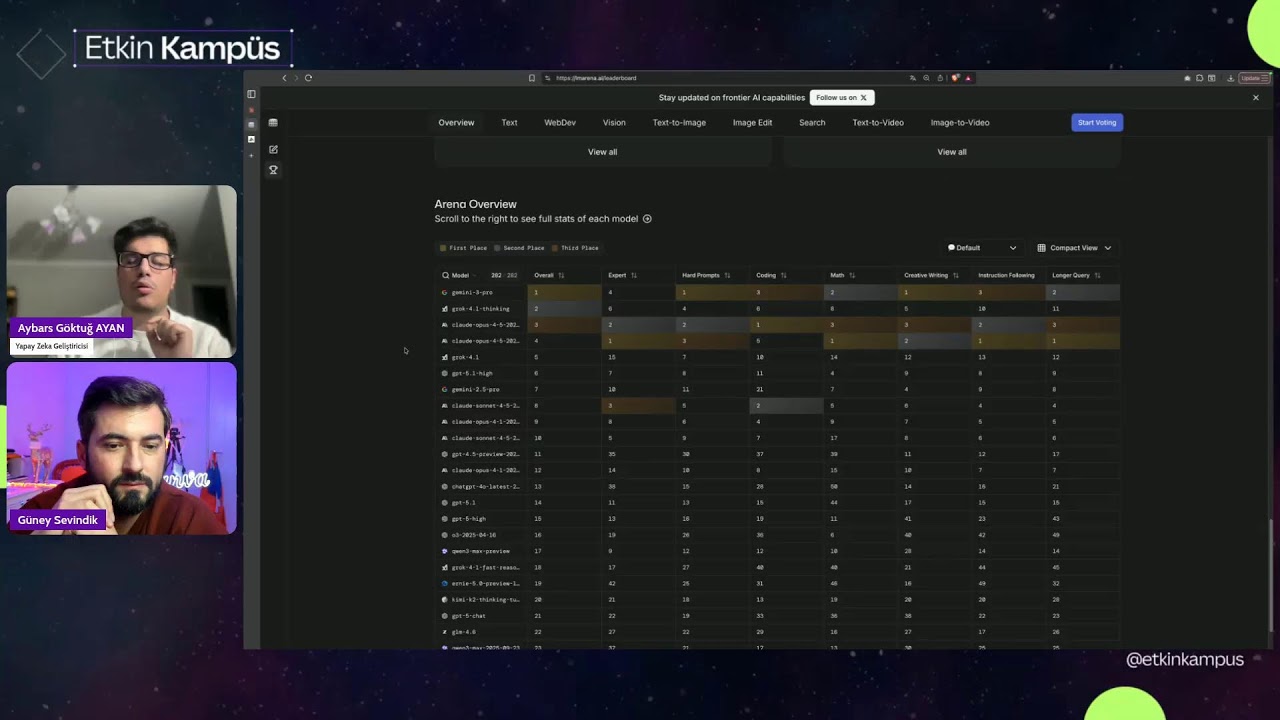Click the Instruction Following column header

[1006, 275]
